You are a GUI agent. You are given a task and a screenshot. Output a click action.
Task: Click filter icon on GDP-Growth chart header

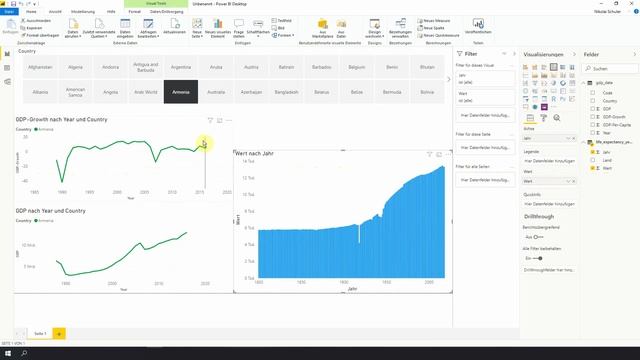tap(210, 120)
